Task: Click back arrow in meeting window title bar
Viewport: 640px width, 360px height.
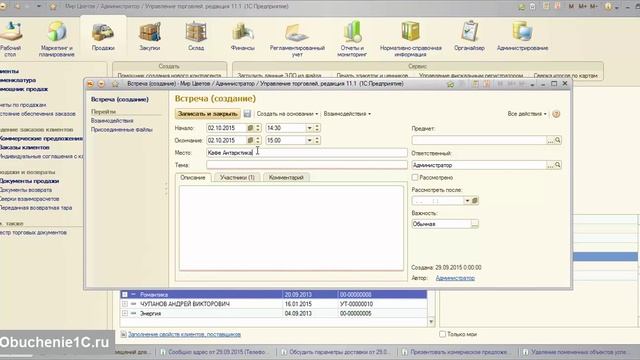Action: tap(90, 84)
